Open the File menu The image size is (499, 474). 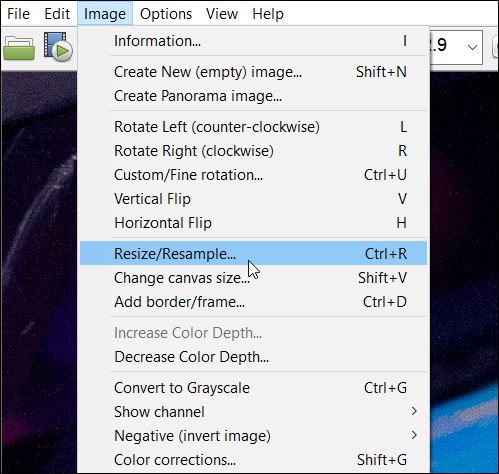18,14
